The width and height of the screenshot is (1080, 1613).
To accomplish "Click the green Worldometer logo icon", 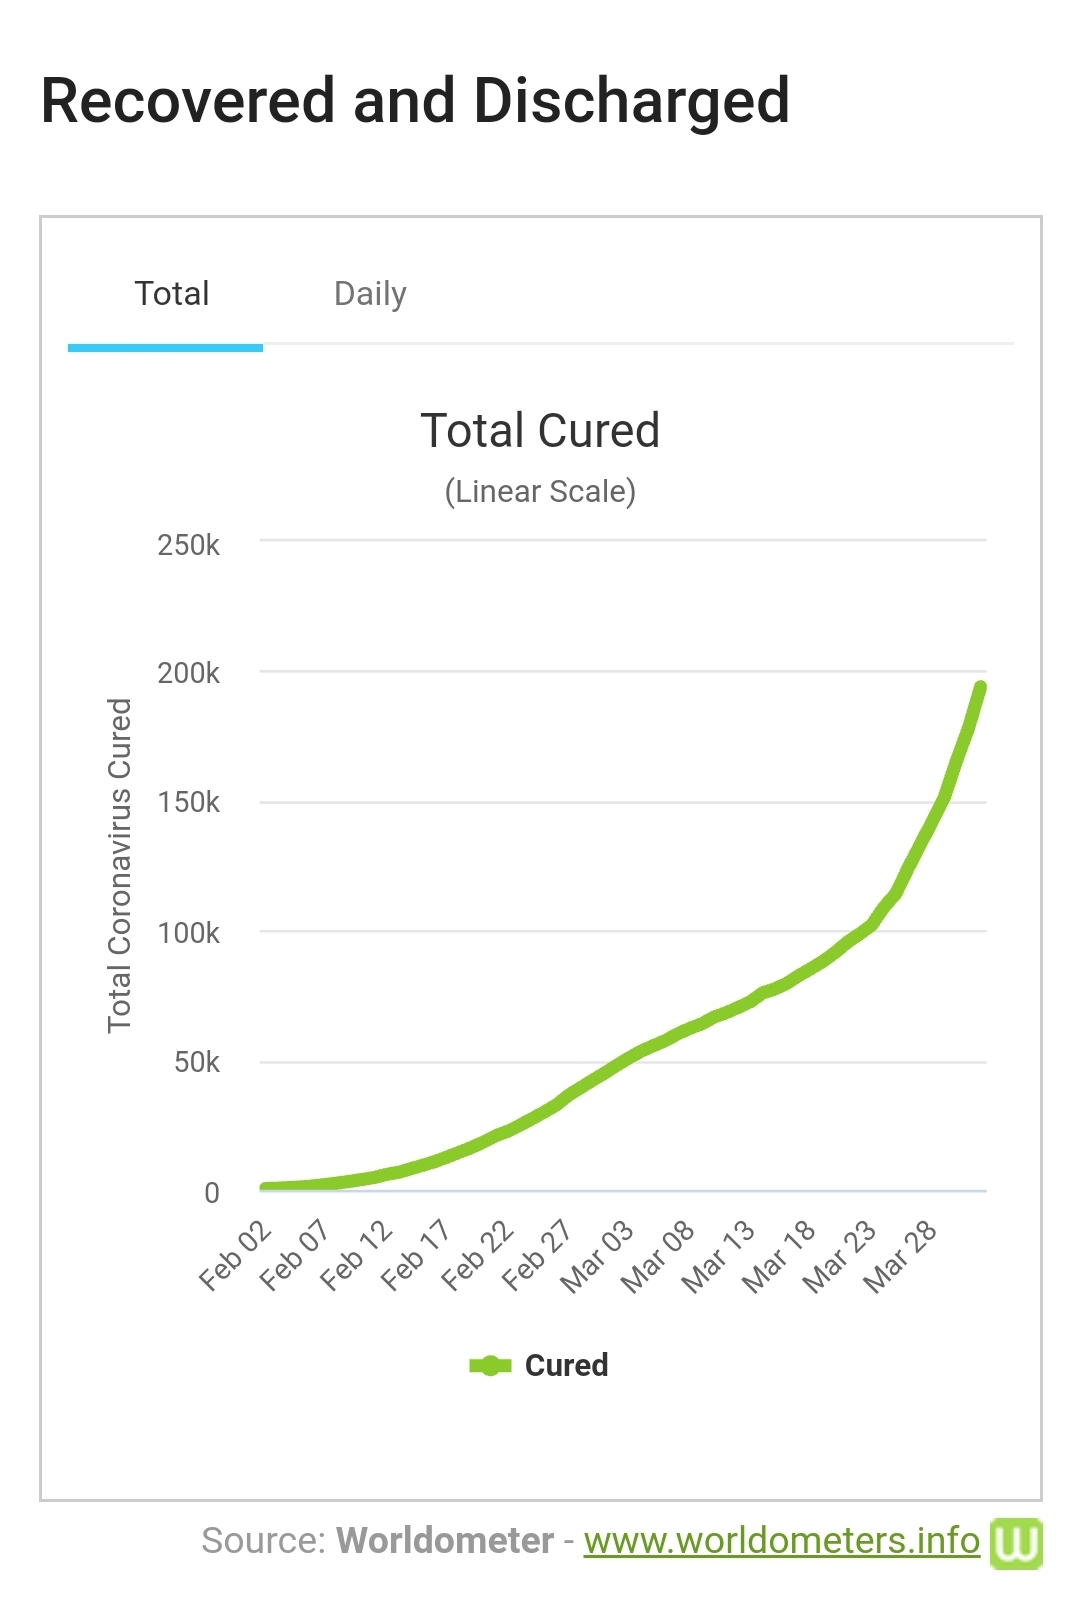I will click(x=1015, y=1542).
